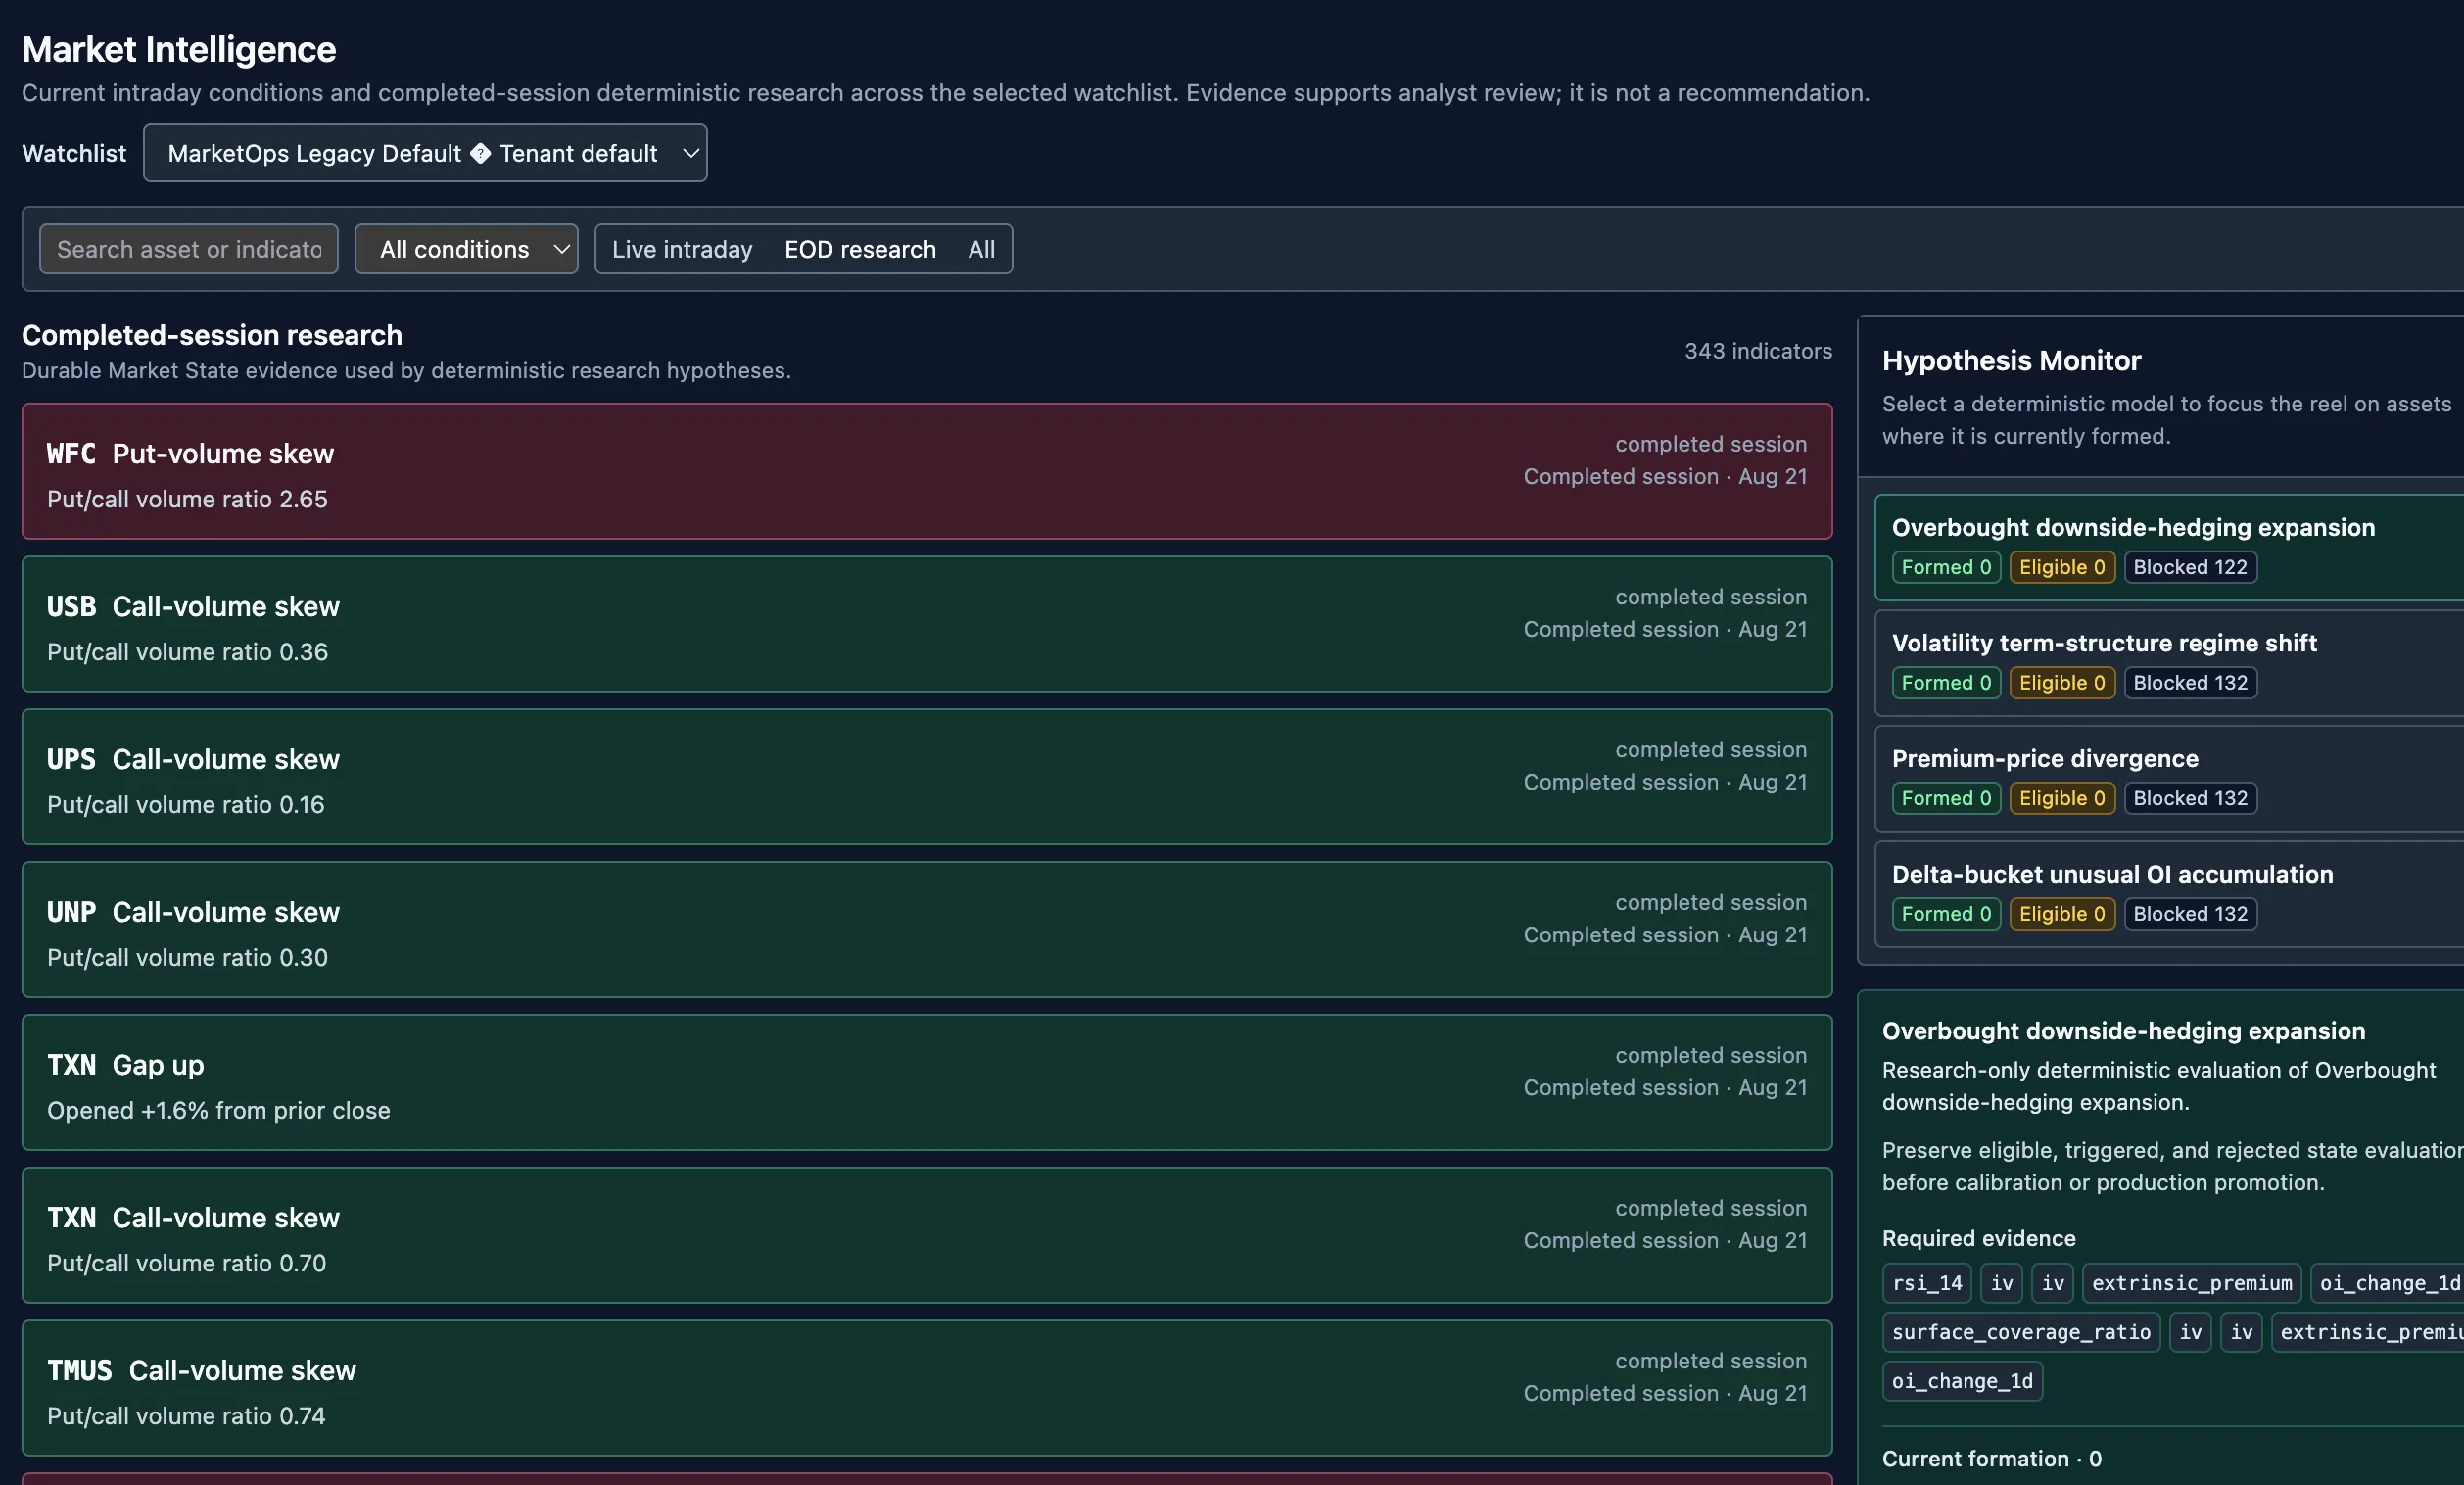Click Eligible 0 badge under Overbought downside-hedging
The height and width of the screenshot is (1485, 2464).
(x=2062, y=567)
